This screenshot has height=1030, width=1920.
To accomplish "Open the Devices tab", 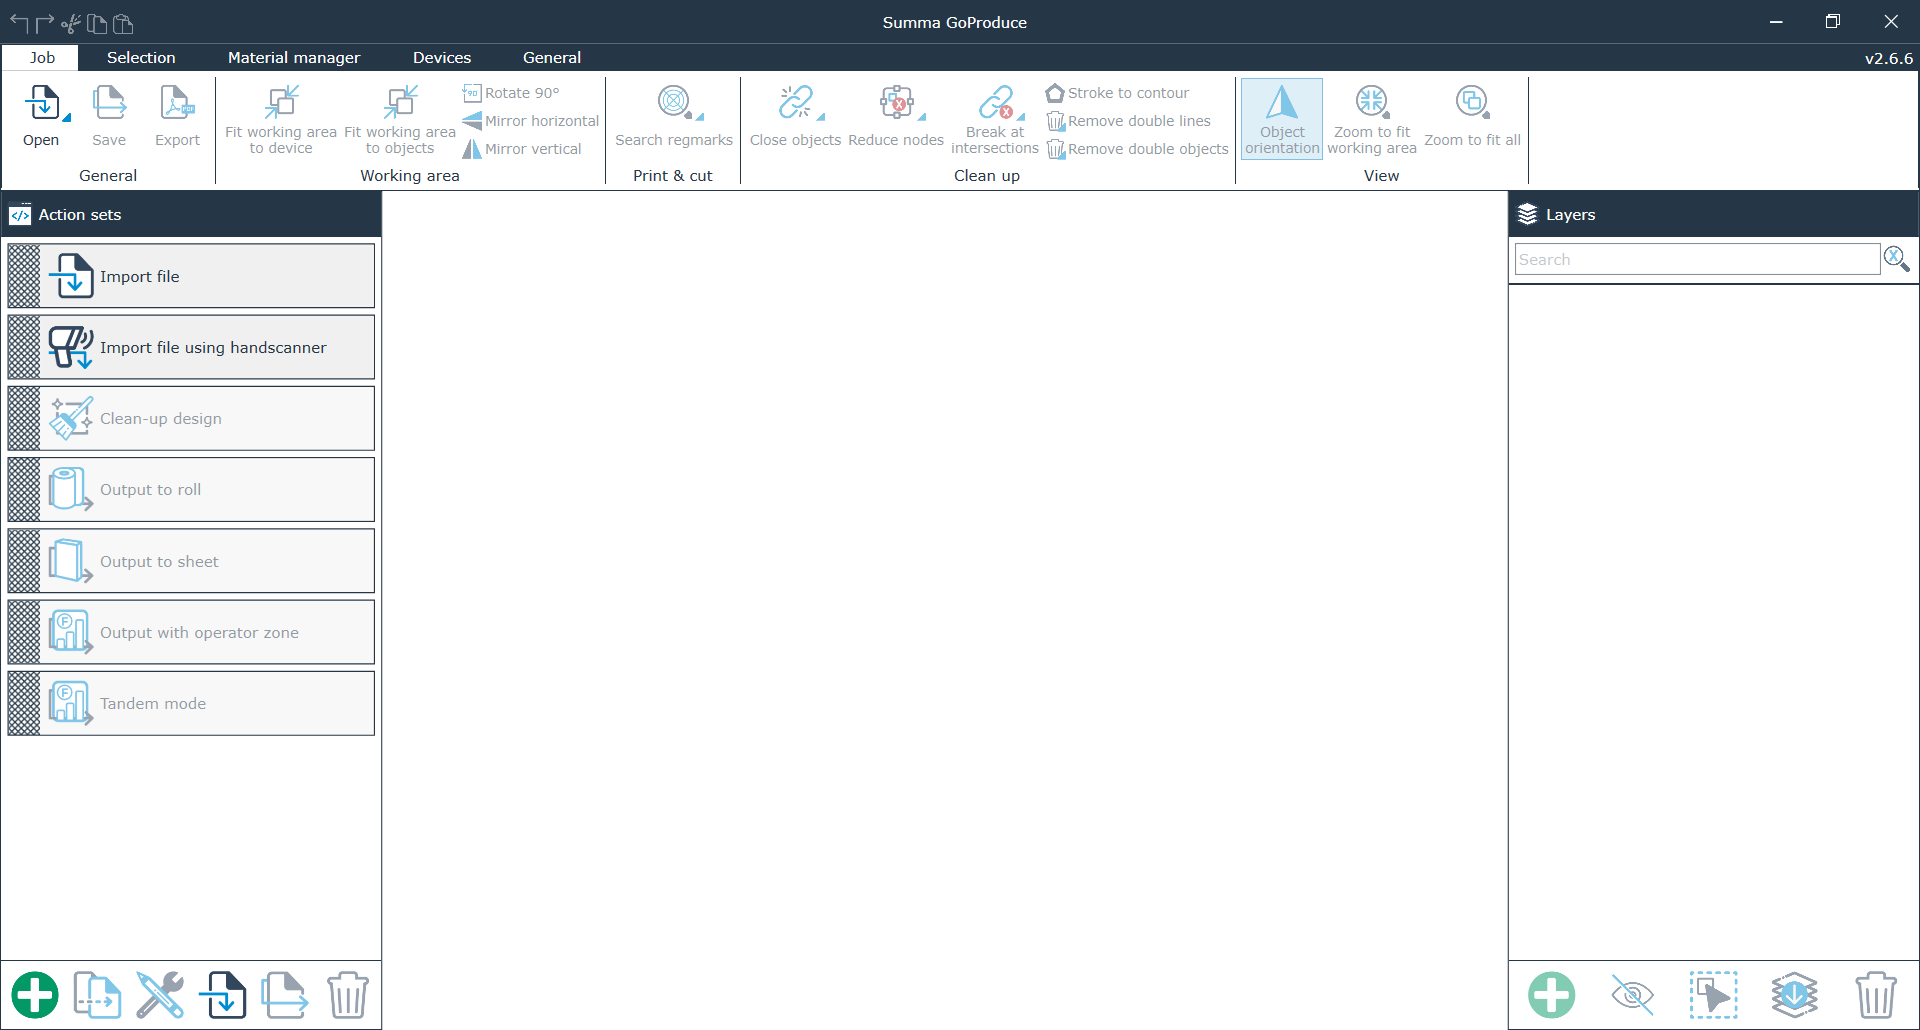I will click(x=441, y=58).
